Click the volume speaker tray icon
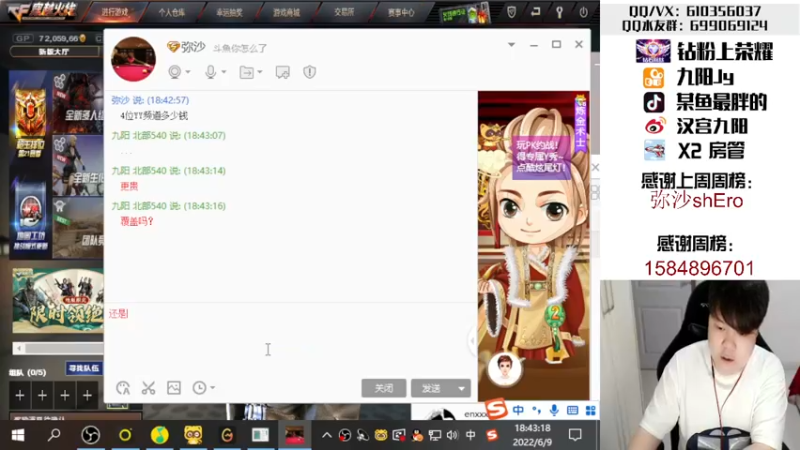 [x=452, y=435]
